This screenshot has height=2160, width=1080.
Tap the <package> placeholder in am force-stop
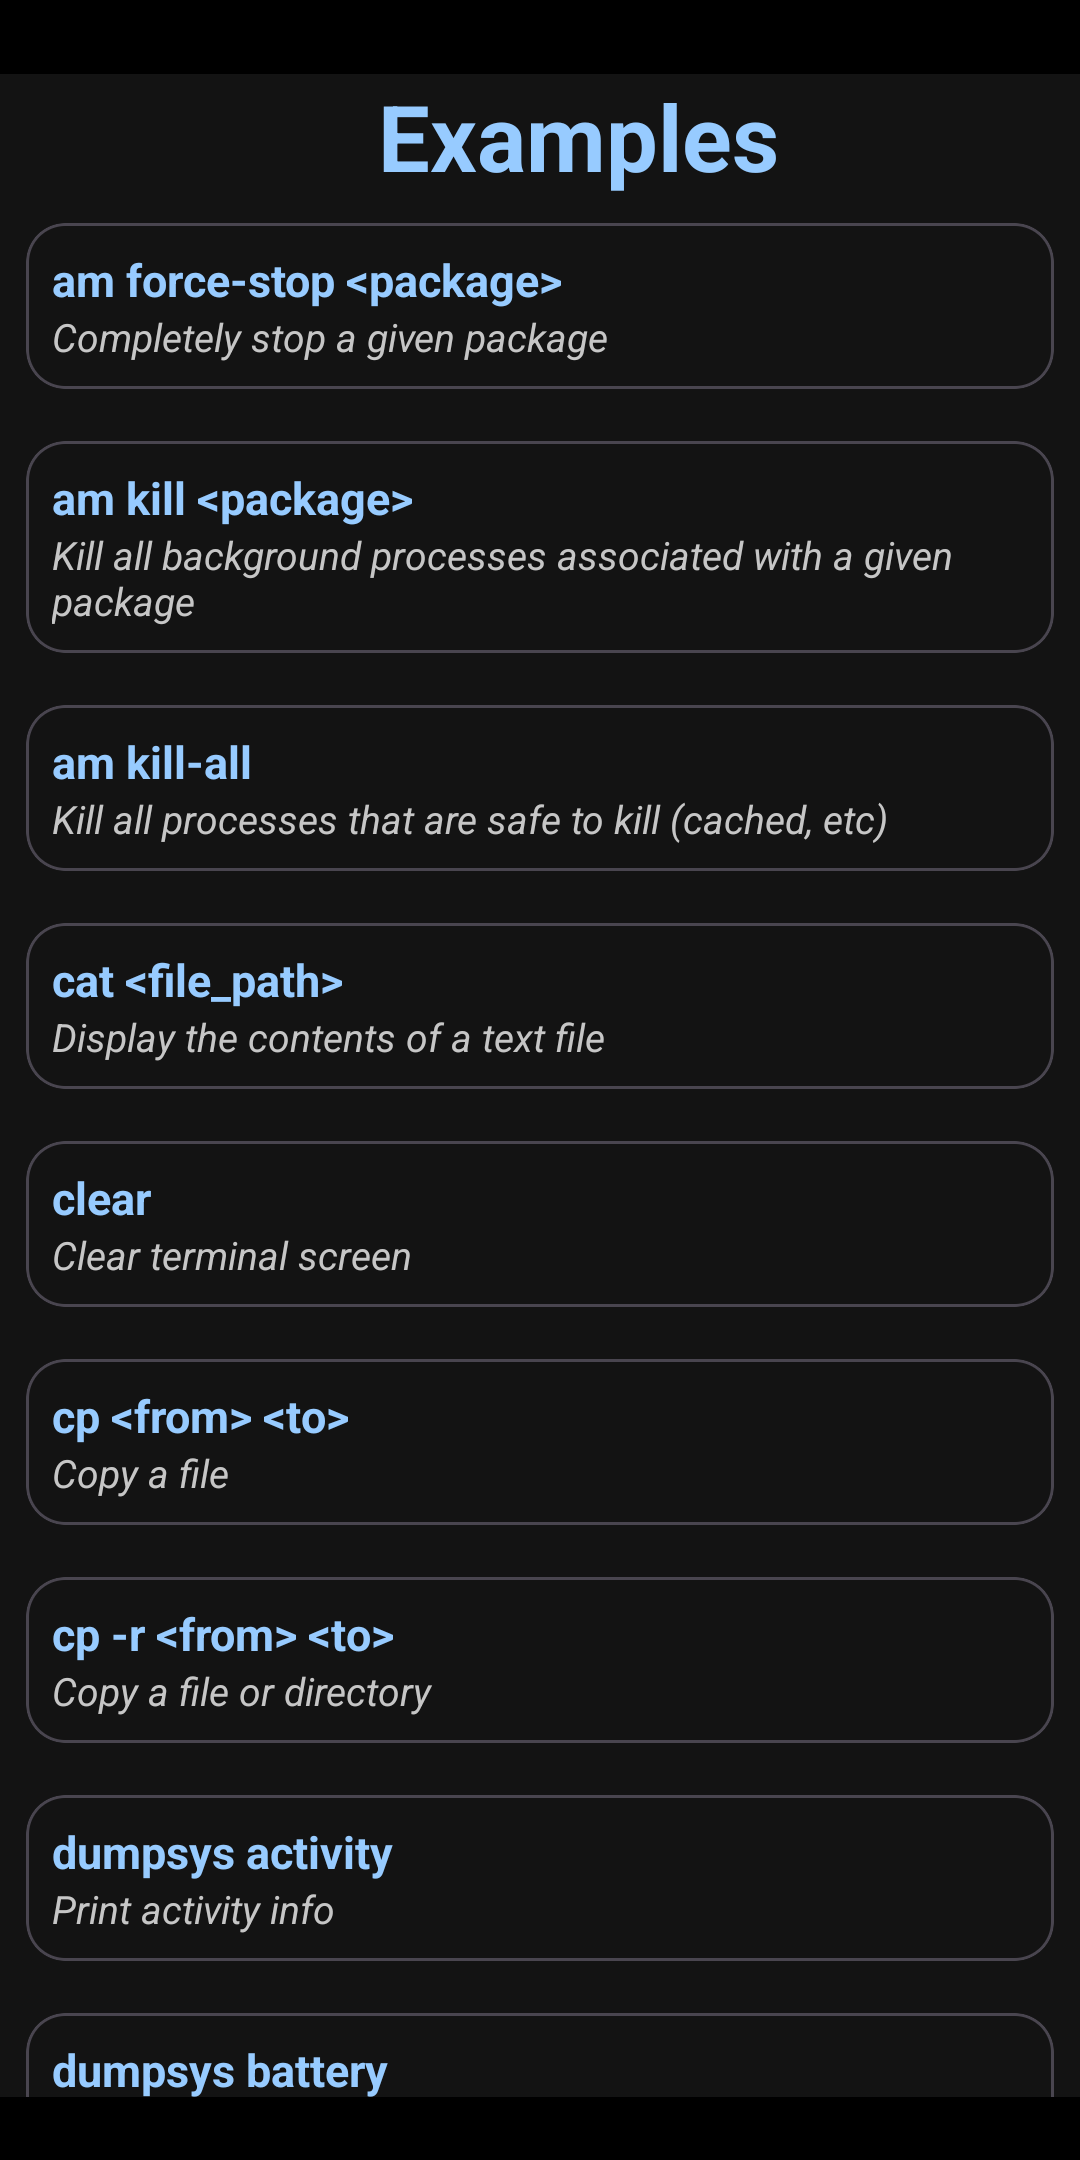pyautogui.click(x=454, y=283)
